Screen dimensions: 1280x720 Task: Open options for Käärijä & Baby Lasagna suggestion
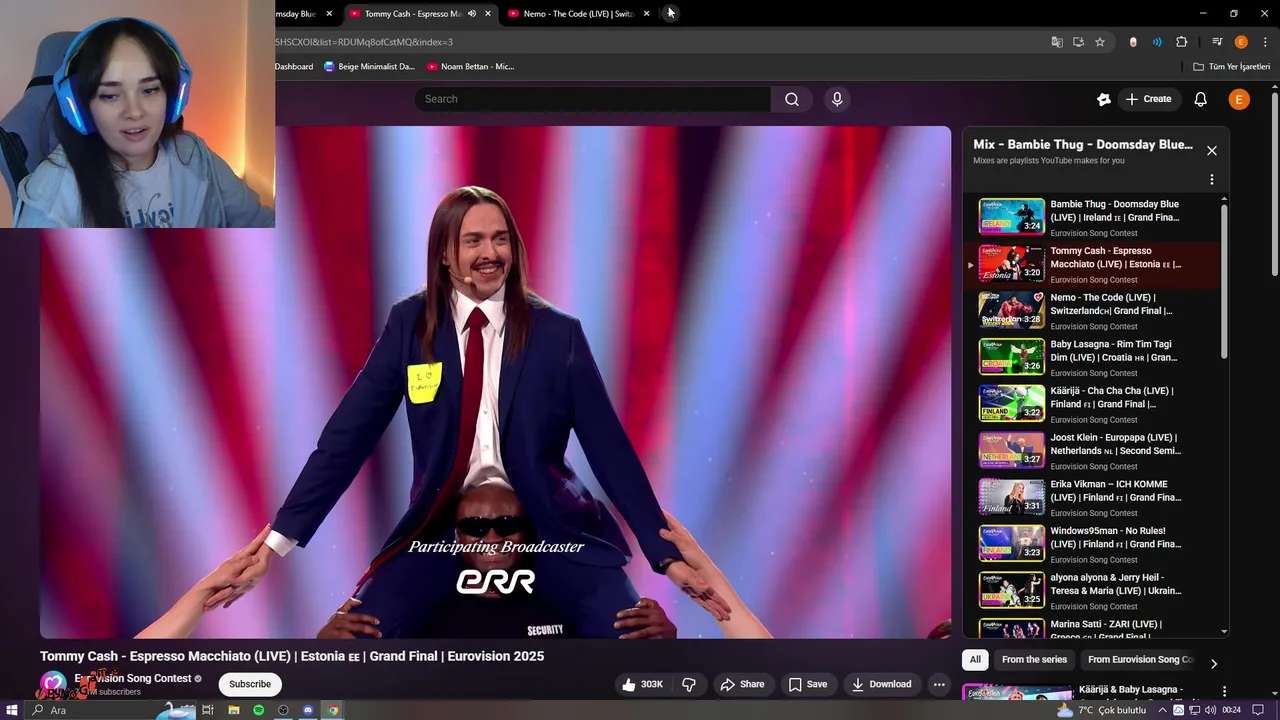point(1224,691)
